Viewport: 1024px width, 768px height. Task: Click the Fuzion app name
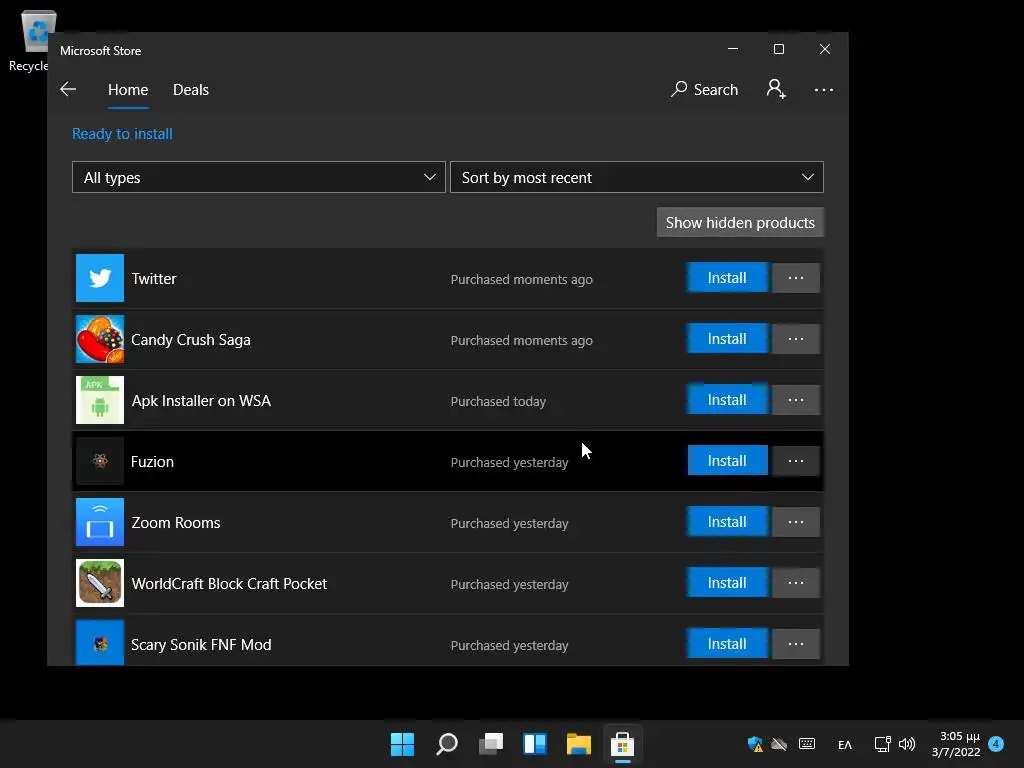point(152,462)
